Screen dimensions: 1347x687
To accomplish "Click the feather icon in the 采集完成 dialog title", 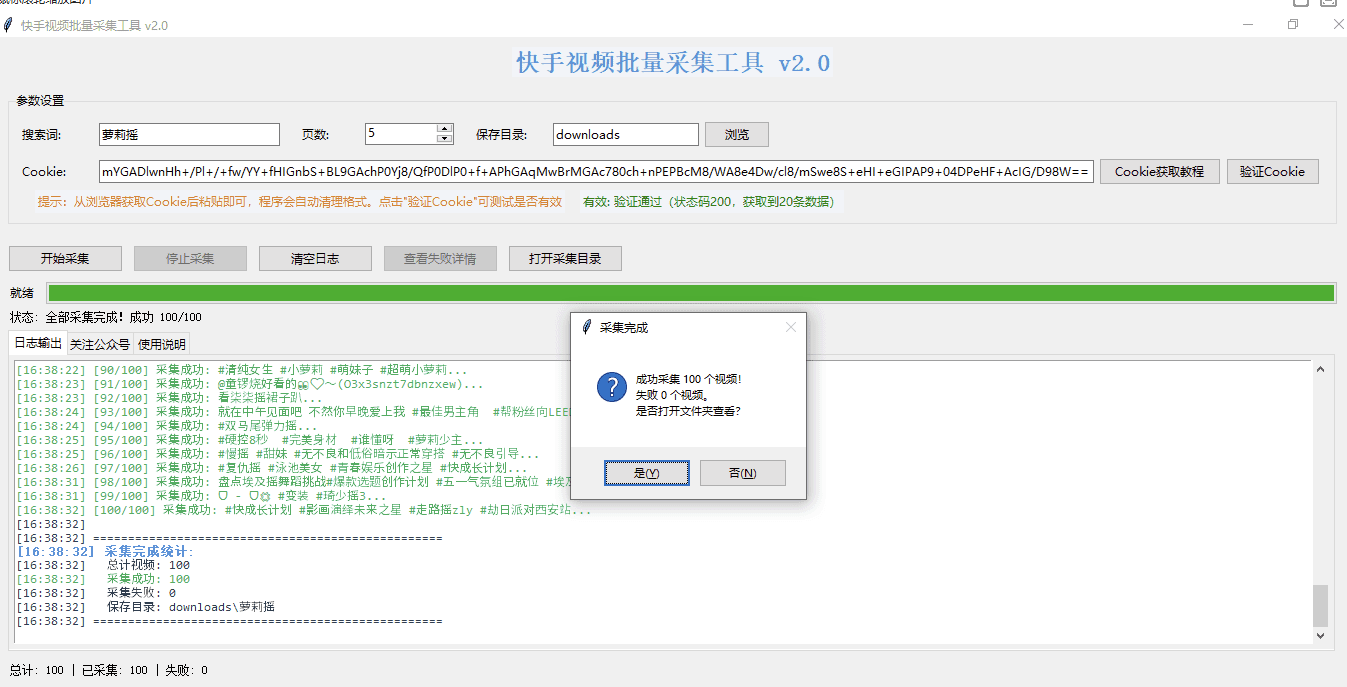I will 587,327.
